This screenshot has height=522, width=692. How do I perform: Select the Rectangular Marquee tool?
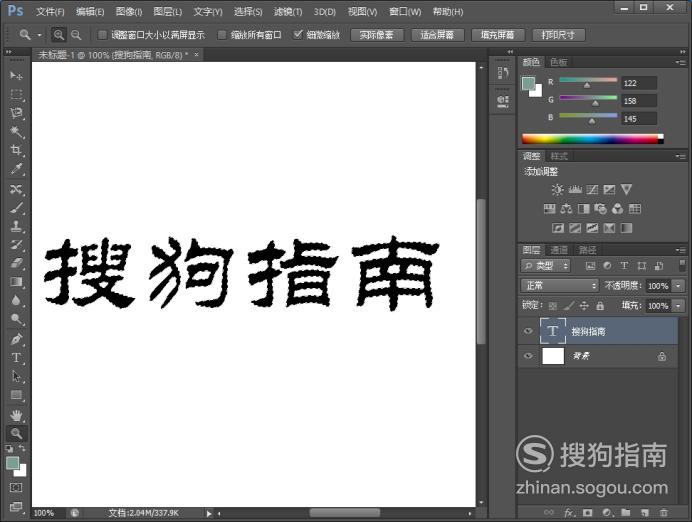pos(16,94)
